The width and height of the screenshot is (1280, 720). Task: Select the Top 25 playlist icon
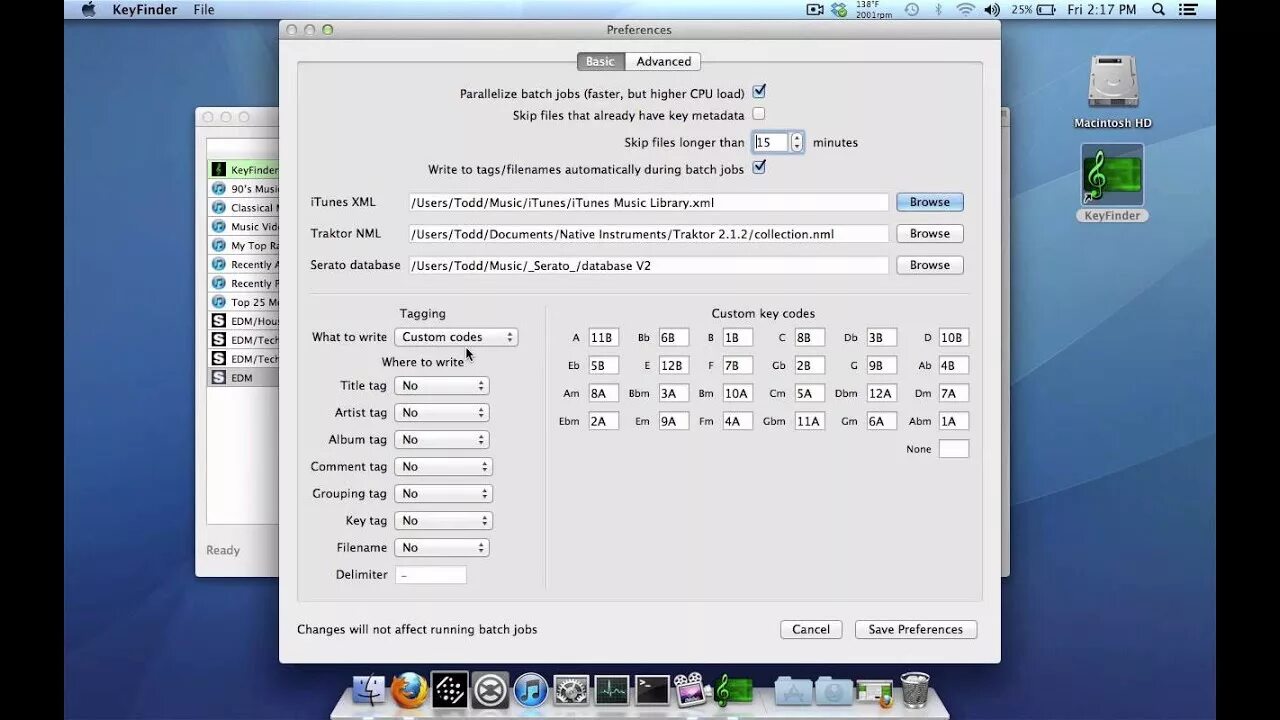pyautogui.click(x=218, y=302)
